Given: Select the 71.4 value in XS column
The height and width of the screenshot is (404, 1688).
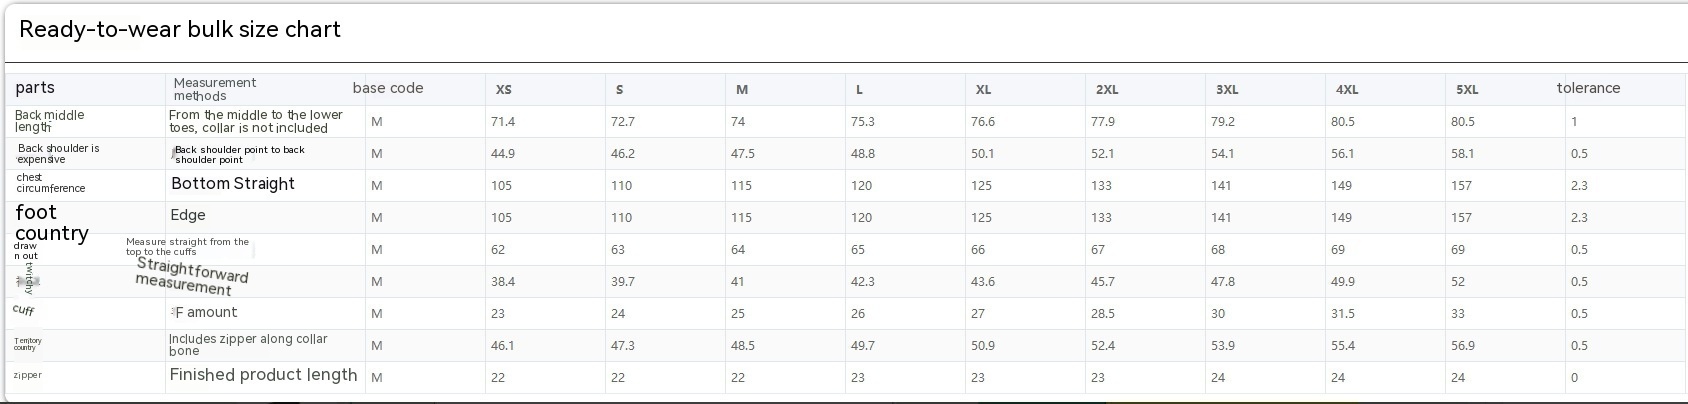Looking at the screenshot, I should pyautogui.click(x=503, y=122).
